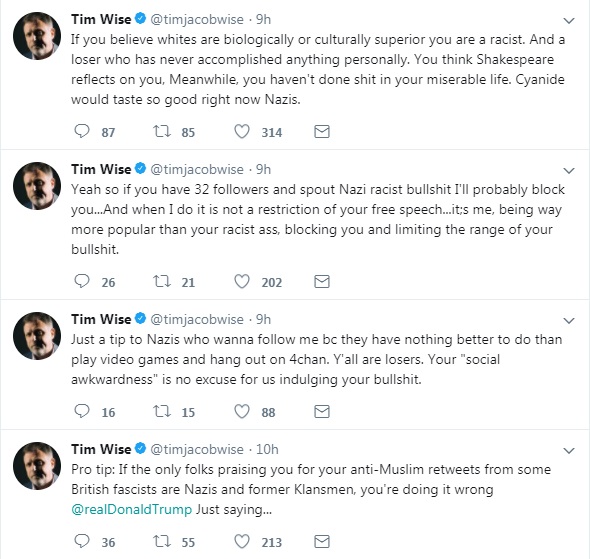The image size is (590, 559).
Task: Expand the chevron menu on the 10h tweet
Action: 569,450
